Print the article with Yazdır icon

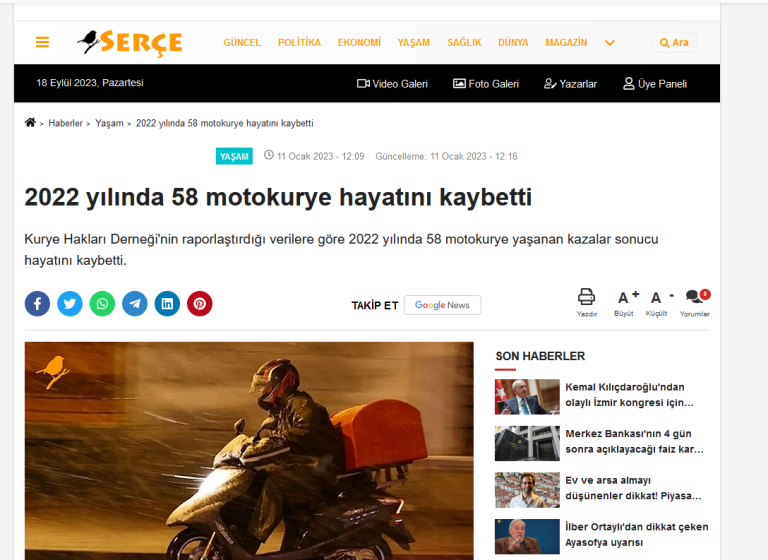click(586, 302)
